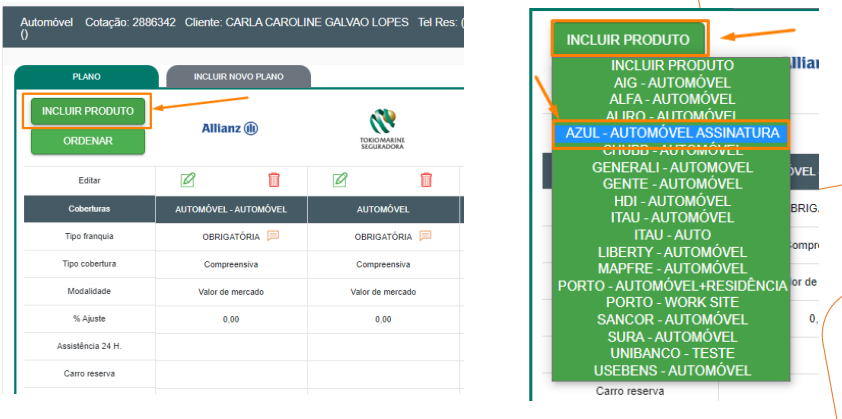The width and height of the screenshot is (842, 419).
Task: Click the 0,00 value in Tokio Marine column
Action: click(x=383, y=319)
